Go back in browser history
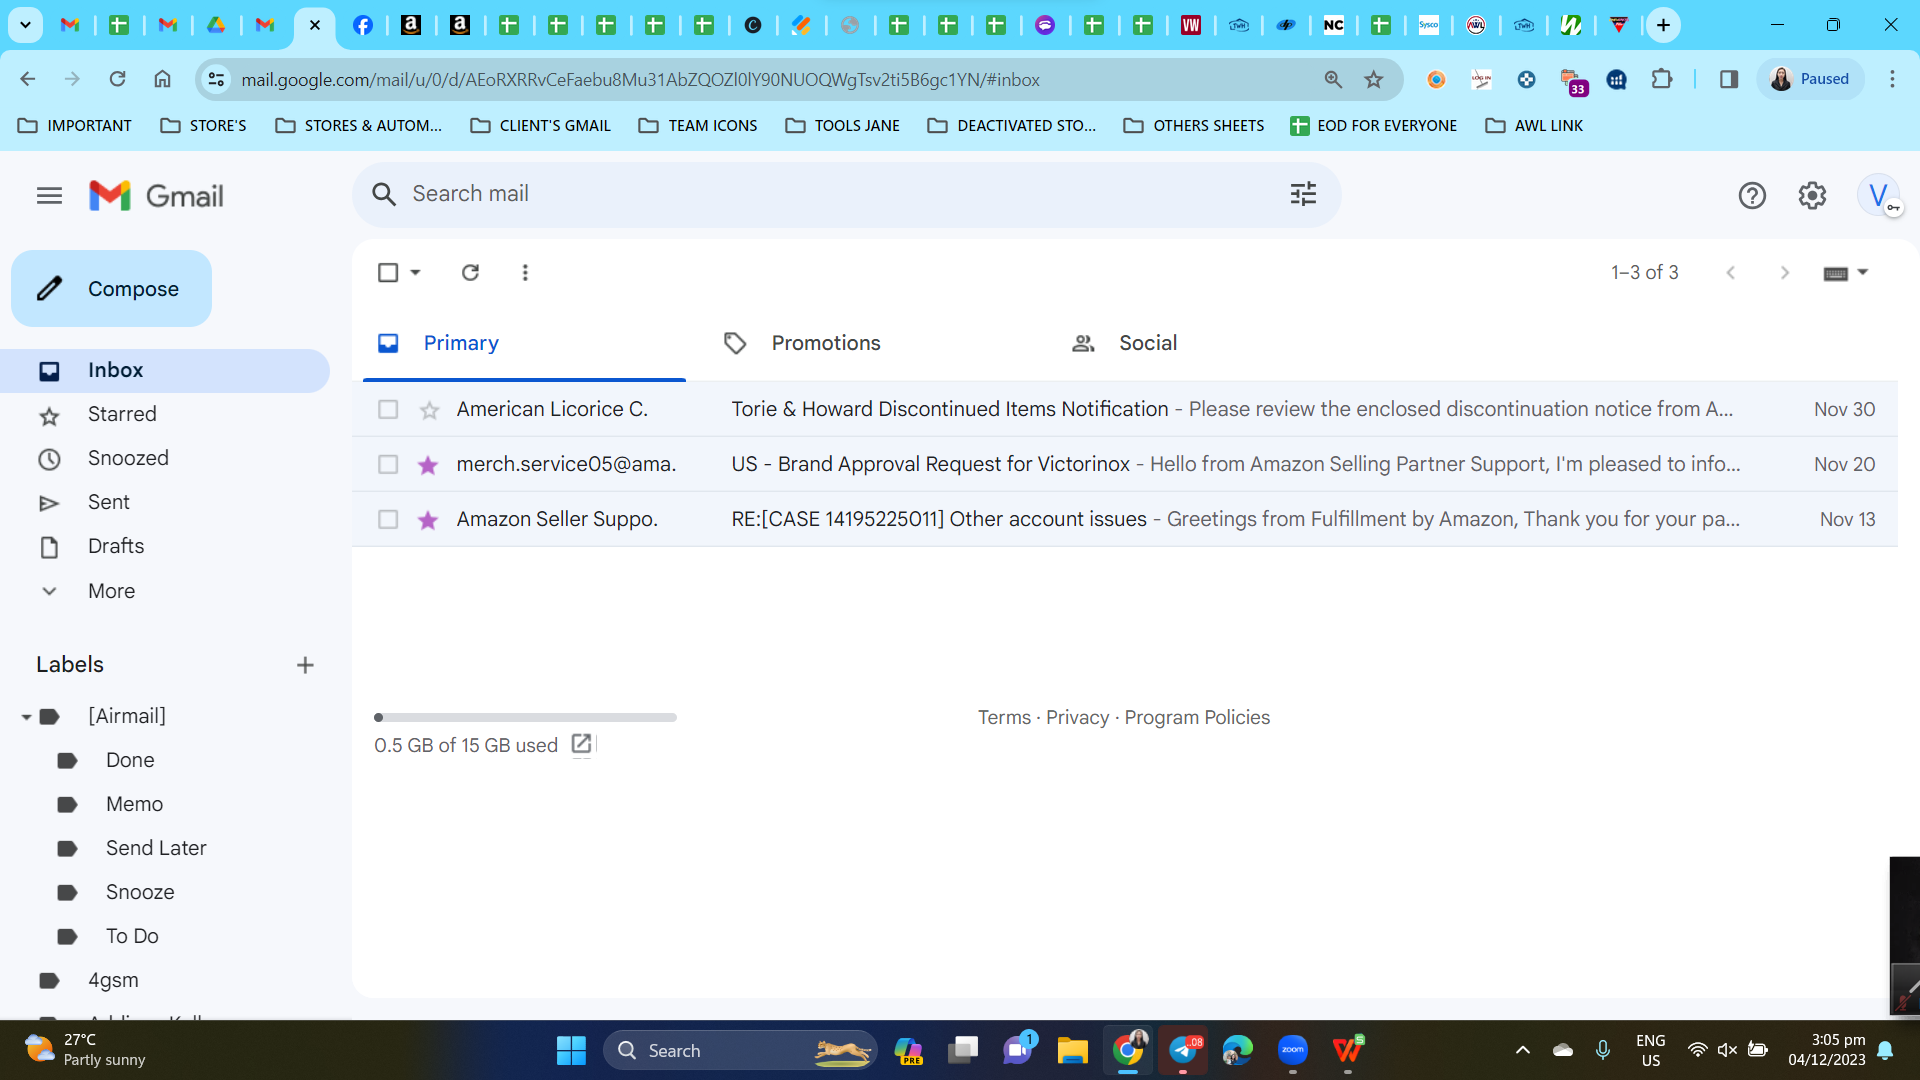The image size is (1920, 1080). (x=28, y=79)
